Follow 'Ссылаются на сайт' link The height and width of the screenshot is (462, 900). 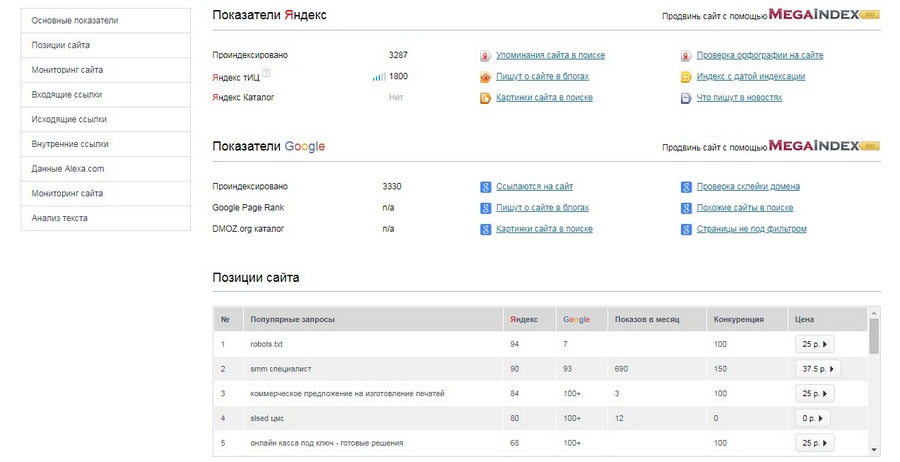click(x=534, y=187)
